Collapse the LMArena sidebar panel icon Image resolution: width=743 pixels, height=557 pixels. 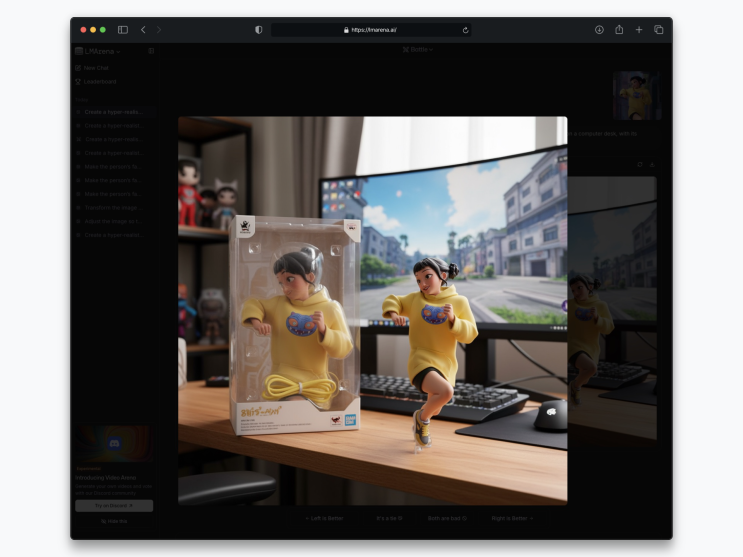pyautogui.click(x=151, y=51)
